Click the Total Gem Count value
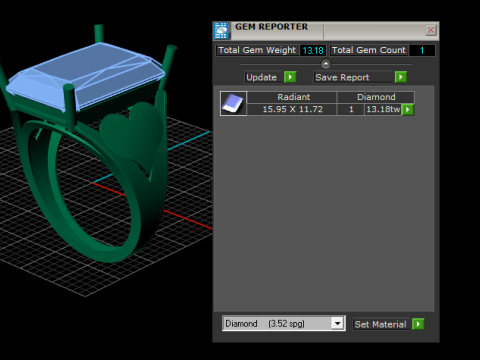 click(422, 50)
